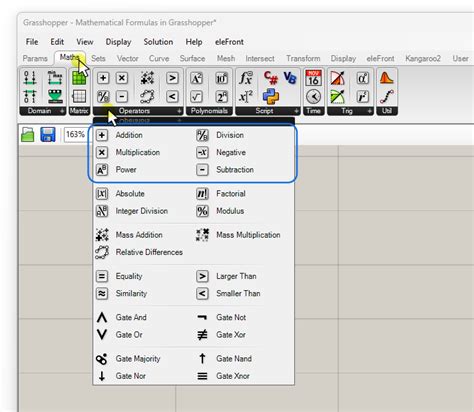The width and height of the screenshot is (474, 412).
Task: Click the VB script component icon
Action: pos(290,78)
